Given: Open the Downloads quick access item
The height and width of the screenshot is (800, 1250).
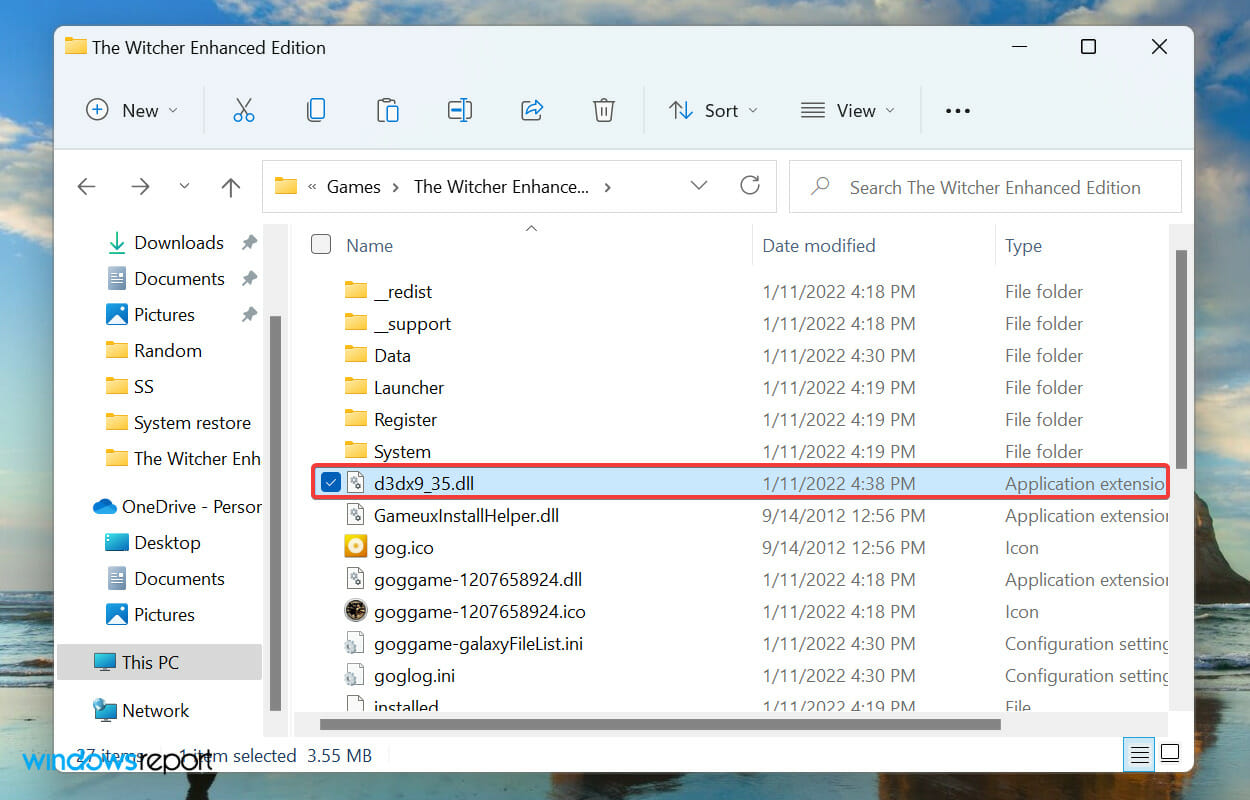Looking at the screenshot, I should pyautogui.click(x=178, y=242).
